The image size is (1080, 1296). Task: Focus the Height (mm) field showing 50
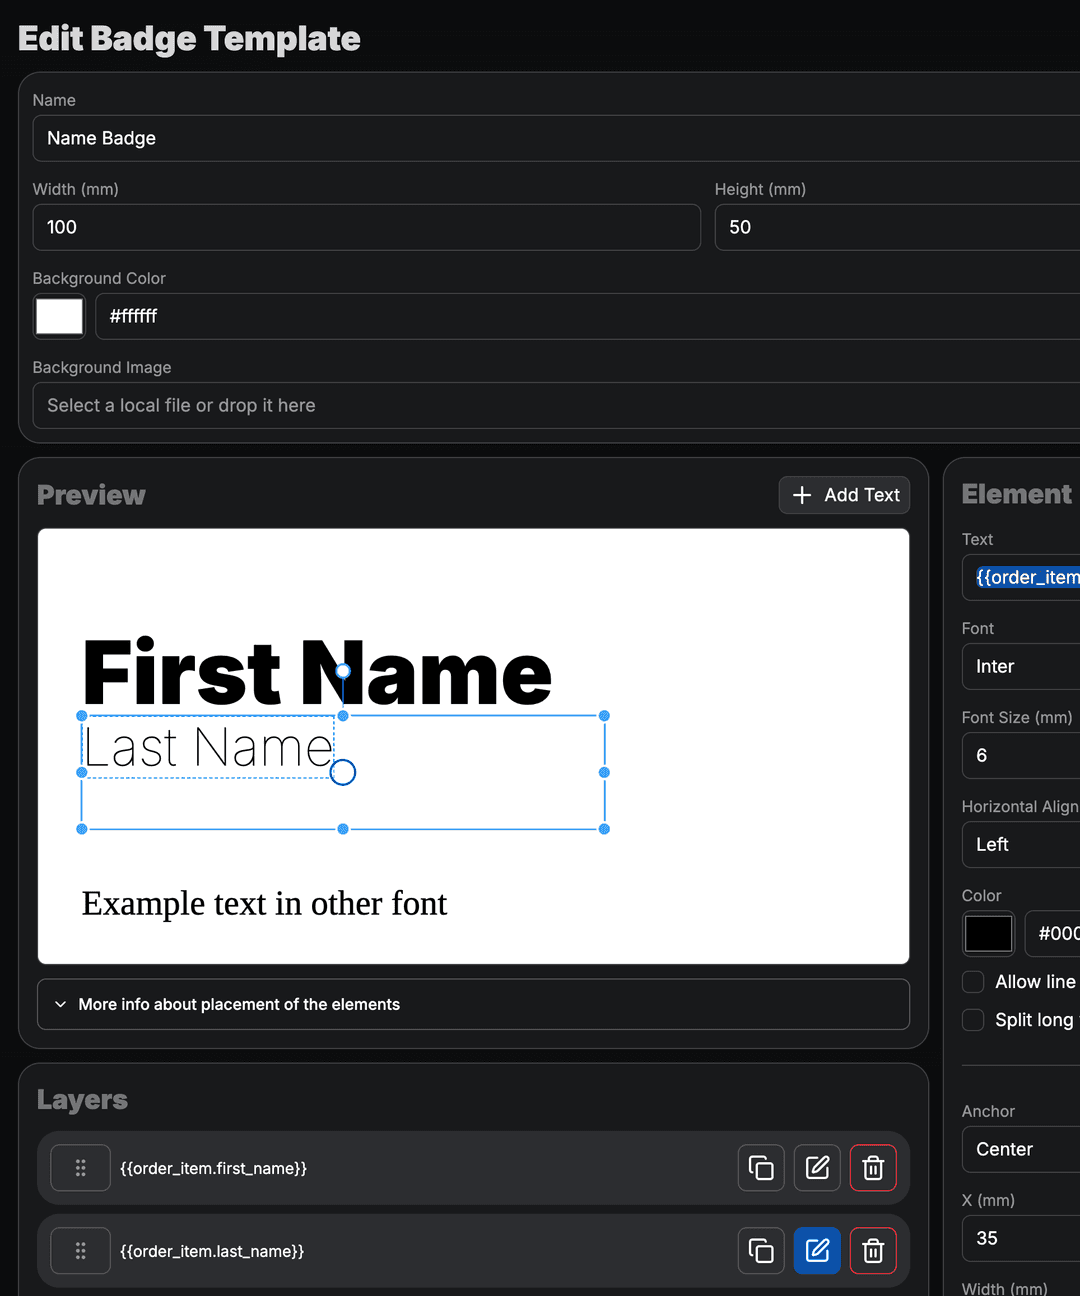click(897, 227)
